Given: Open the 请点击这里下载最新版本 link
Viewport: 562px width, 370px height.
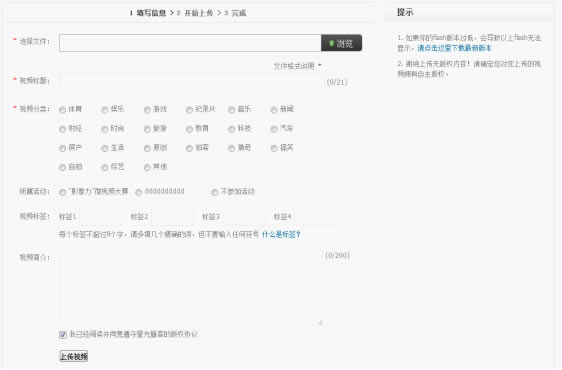Looking at the screenshot, I should tap(454, 48).
